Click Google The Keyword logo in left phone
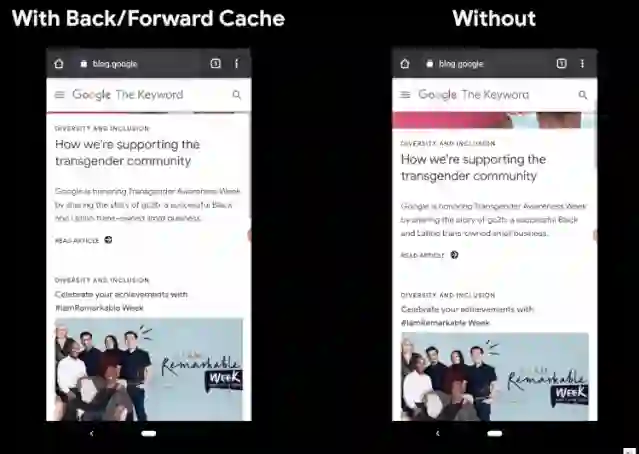 [128, 95]
